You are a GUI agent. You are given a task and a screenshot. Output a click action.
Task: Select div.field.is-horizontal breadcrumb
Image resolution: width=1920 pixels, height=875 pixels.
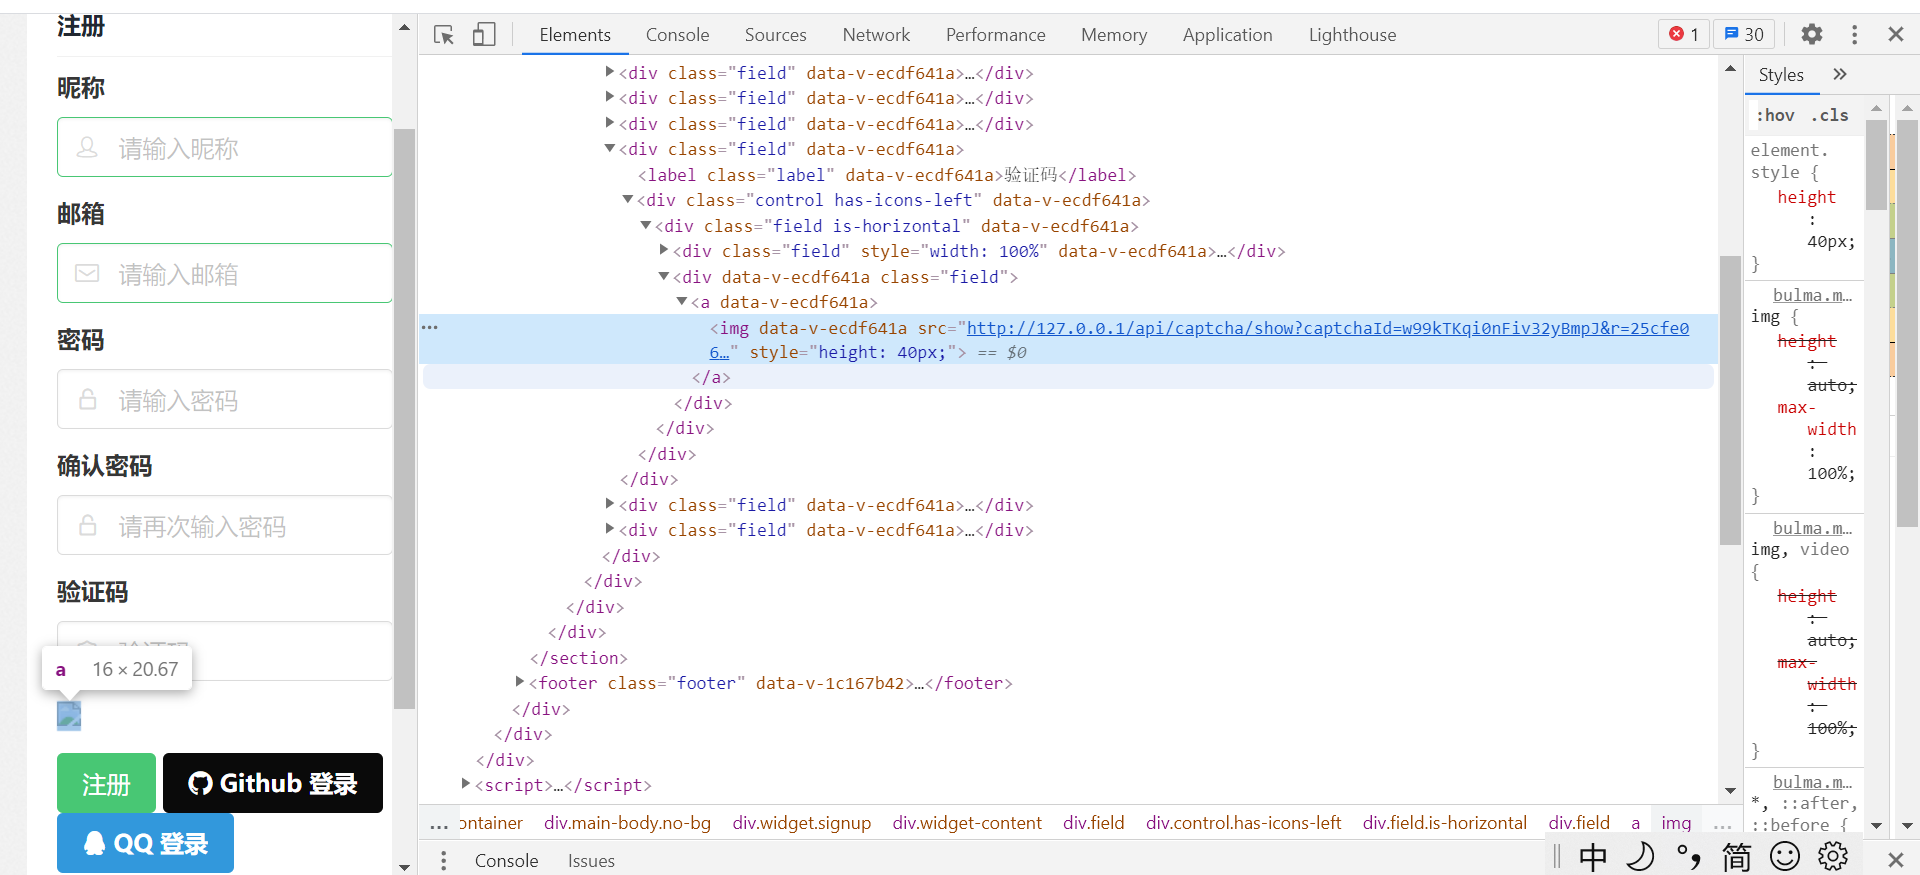pyautogui.click(x=1444, y=823)
